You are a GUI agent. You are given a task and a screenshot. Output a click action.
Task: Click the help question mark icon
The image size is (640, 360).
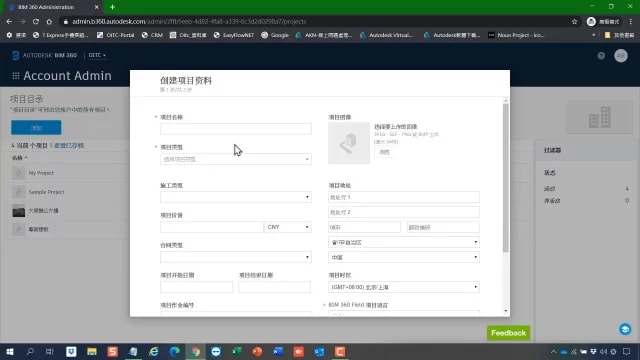(x=601, y=56)
